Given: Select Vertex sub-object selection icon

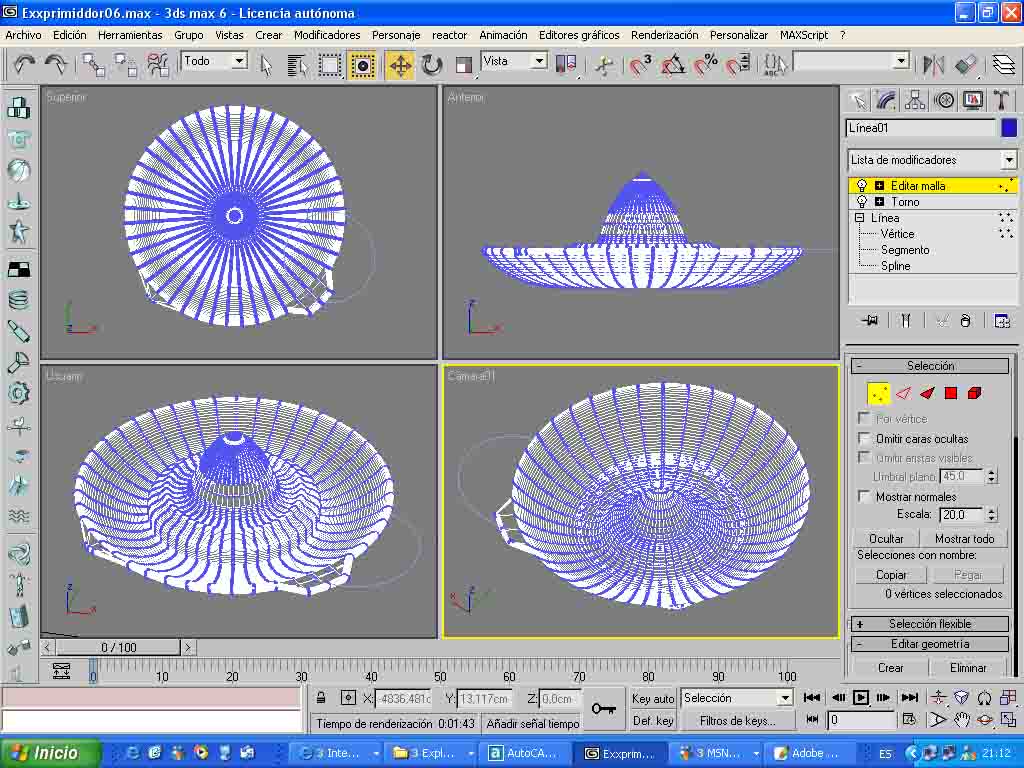Looking at the screenshot, I should point(878,393).
